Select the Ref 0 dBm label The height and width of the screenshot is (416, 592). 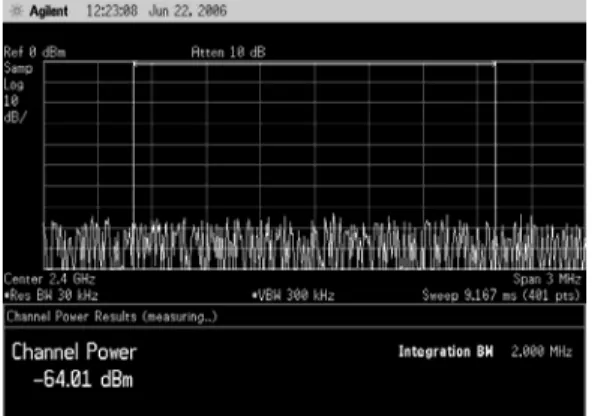(x=35, y=52)
